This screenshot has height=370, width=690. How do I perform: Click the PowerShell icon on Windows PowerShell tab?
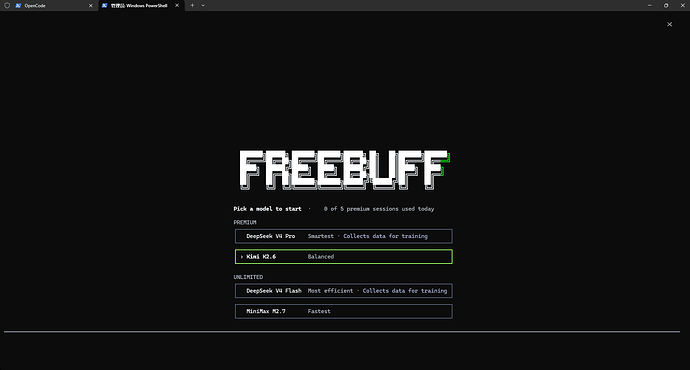[104, 6]
